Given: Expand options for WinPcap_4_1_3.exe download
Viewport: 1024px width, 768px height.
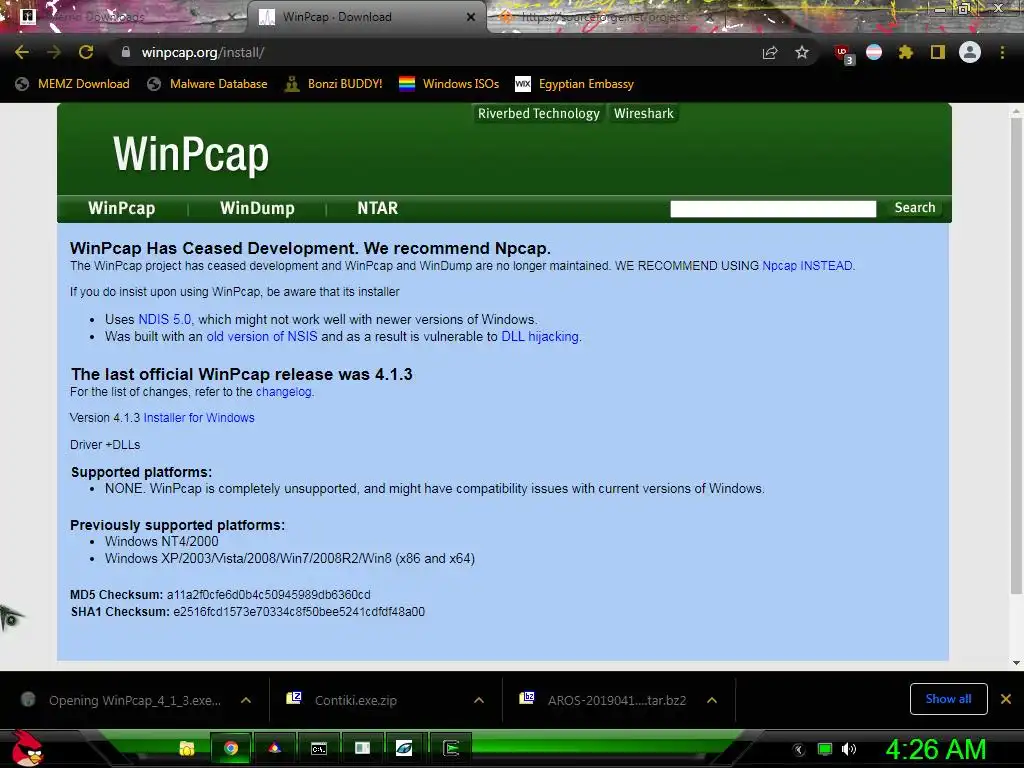Looking at the screenshot, I should 246,700.
